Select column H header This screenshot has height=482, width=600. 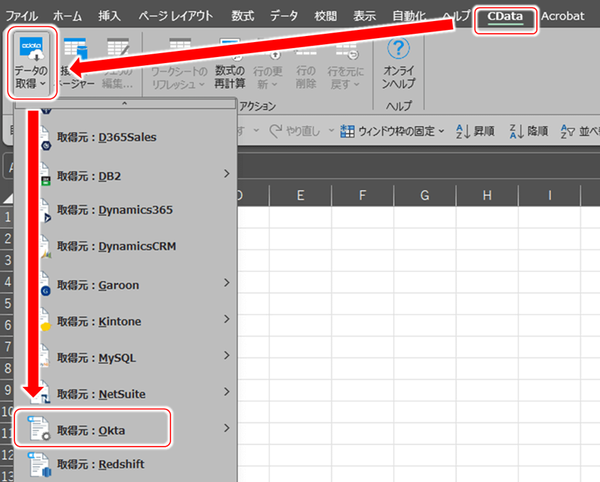(487, 195)
